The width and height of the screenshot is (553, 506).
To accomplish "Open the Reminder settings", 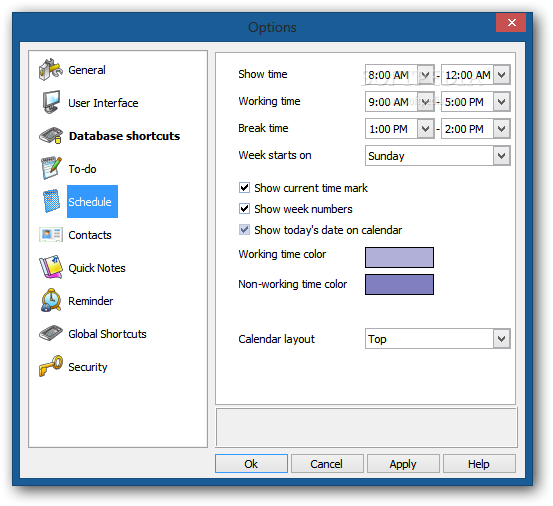I will [90, 301].
